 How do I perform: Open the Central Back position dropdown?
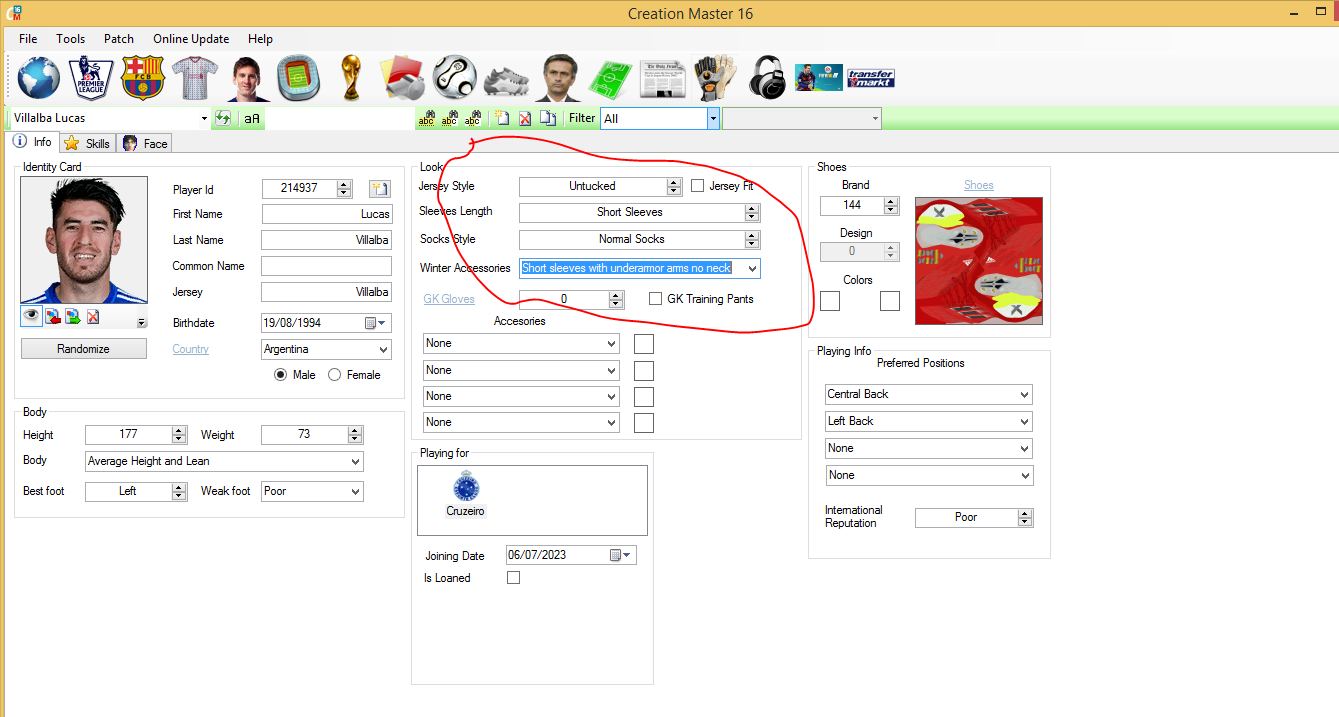(1025, 395)
